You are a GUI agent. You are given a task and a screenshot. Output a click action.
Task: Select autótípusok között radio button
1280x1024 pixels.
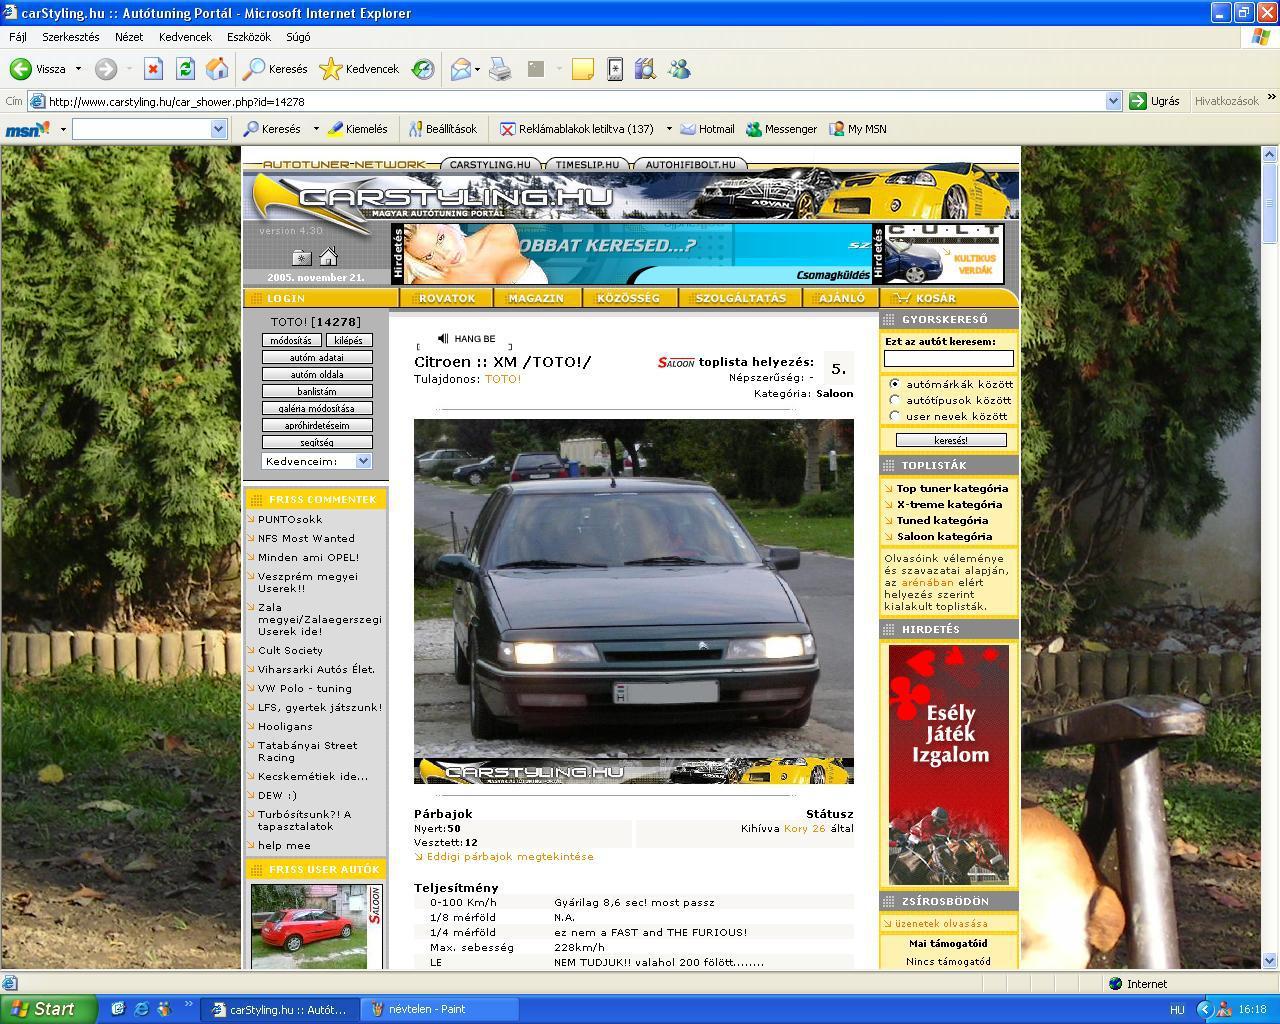[x=895, y=400]
